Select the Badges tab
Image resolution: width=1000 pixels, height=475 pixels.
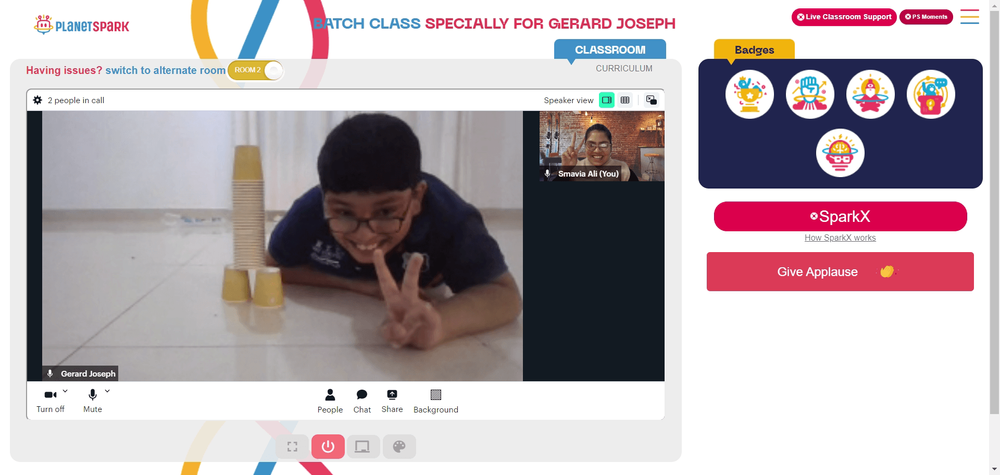pyautogui.click(x=754, y=50)
